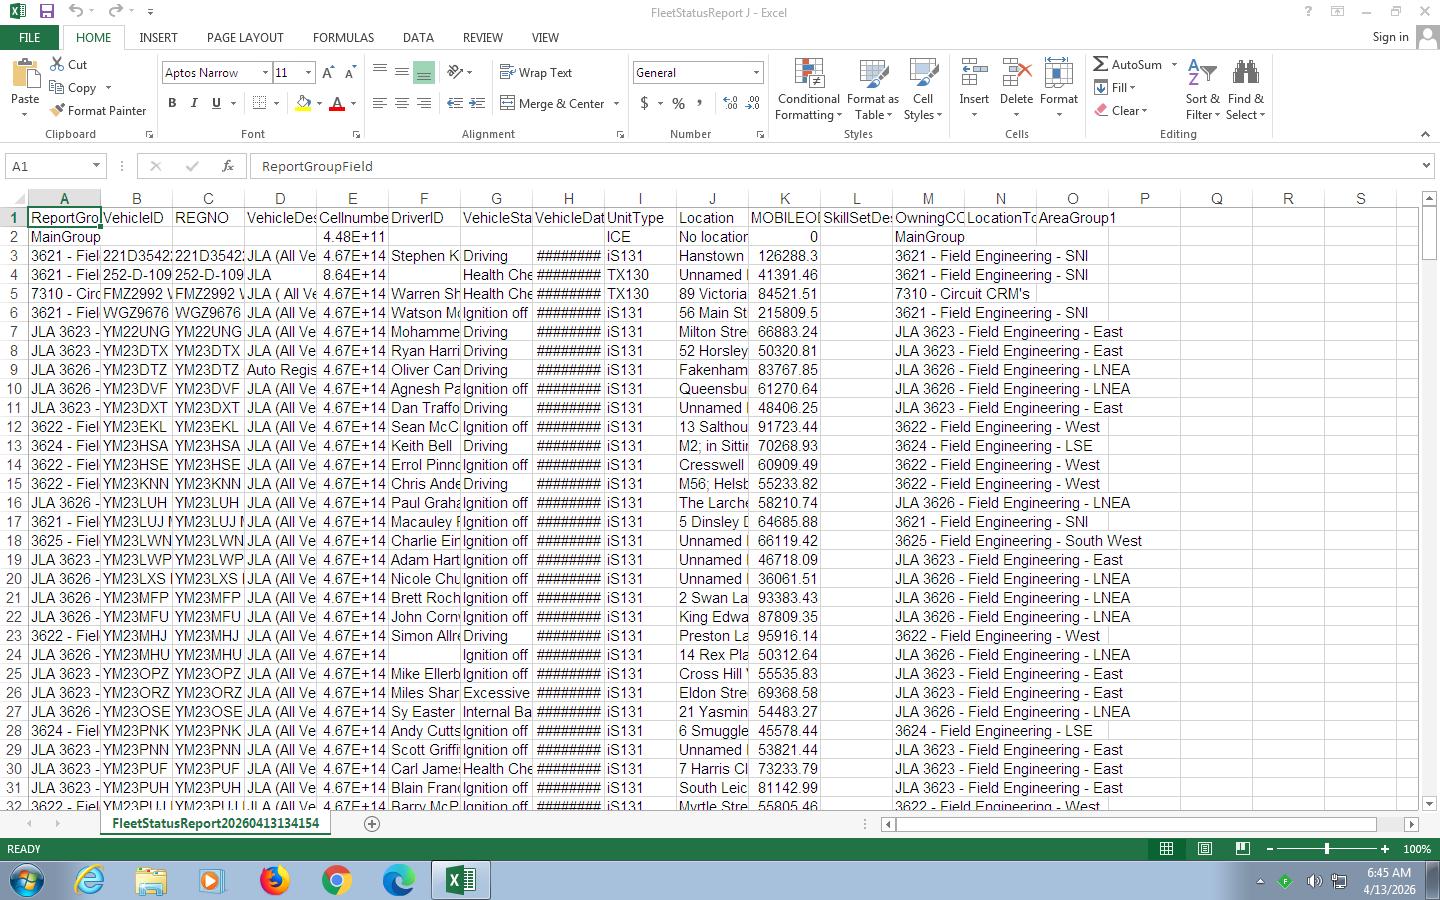Viewport: 1440px width, 900px height.
Task: Click Sign in link
Action: [1390, 37]
